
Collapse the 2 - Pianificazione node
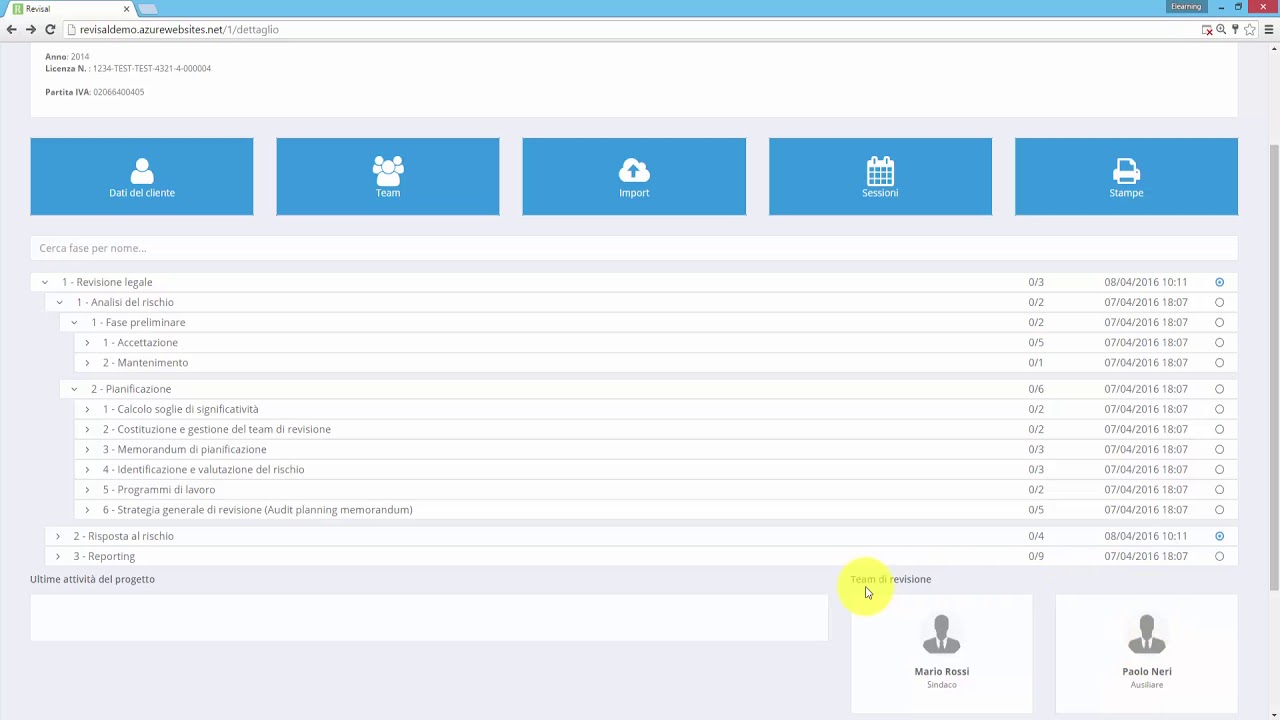point(73,389)
